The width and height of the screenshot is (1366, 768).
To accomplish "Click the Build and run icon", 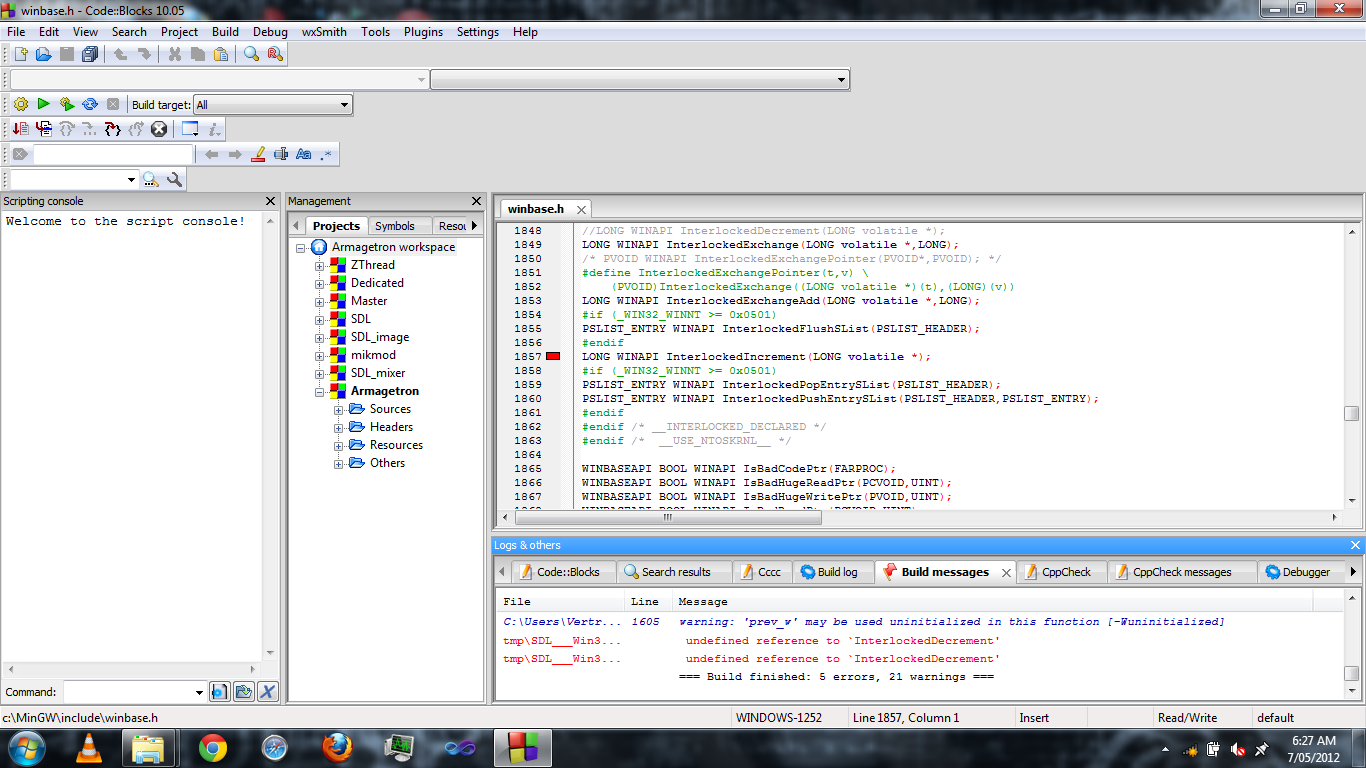I will click(x=67, y=104).
